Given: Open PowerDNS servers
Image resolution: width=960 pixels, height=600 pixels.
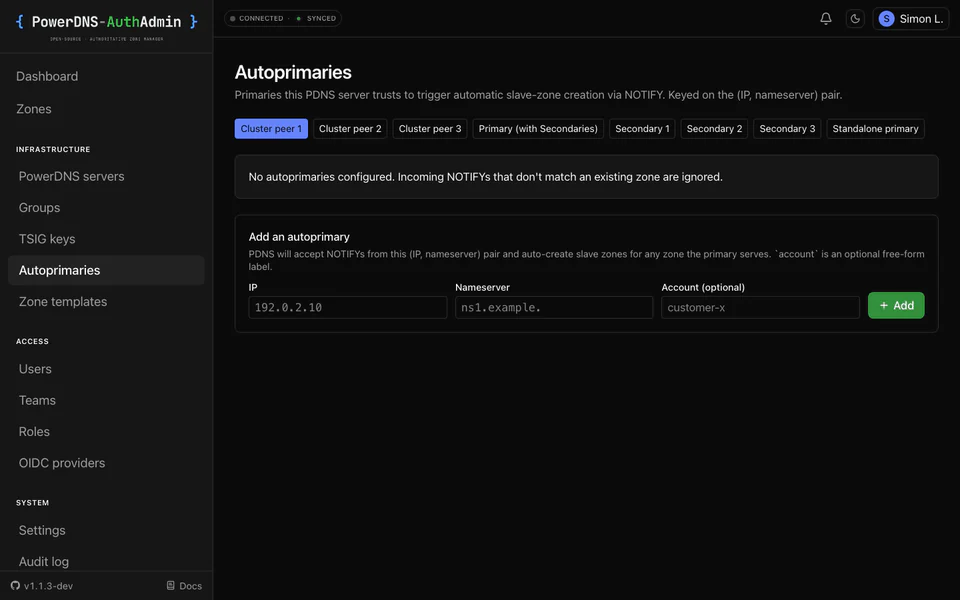Looking at the screenshot, I should (x=72, y=176).
